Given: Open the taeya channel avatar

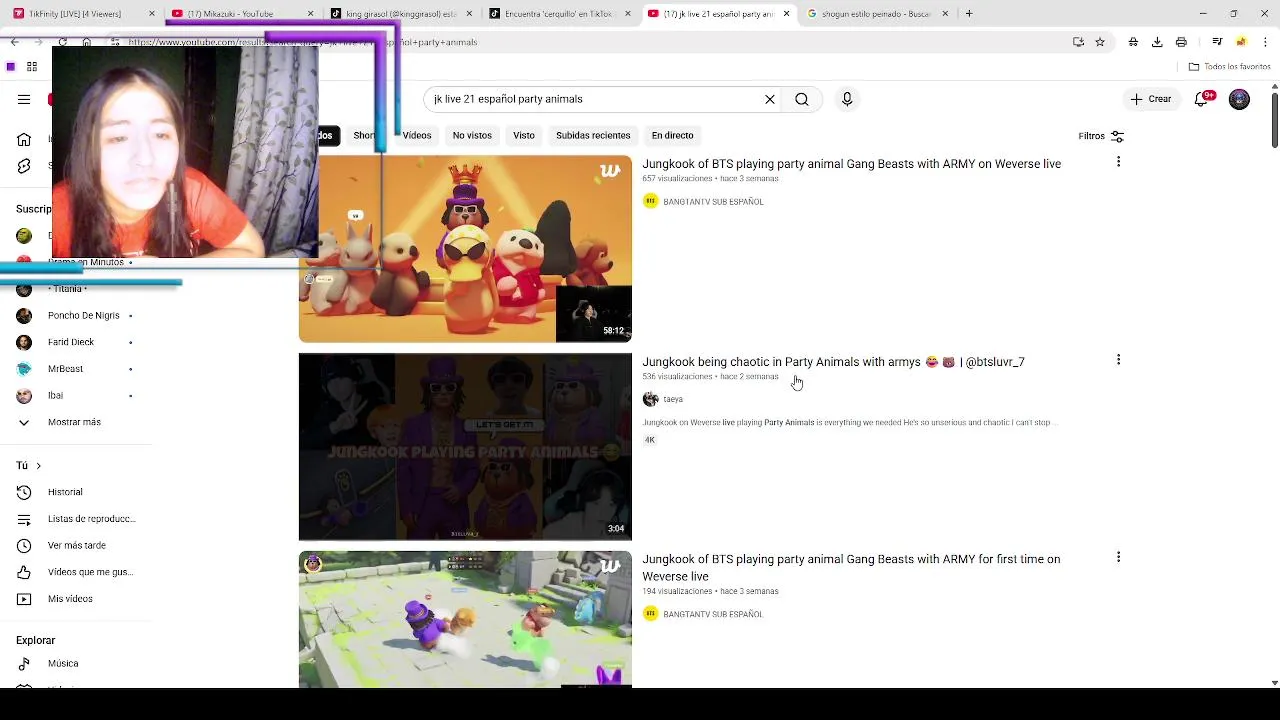Looking at the screenshot, I should pyautogui.click(x=650, y=399).
